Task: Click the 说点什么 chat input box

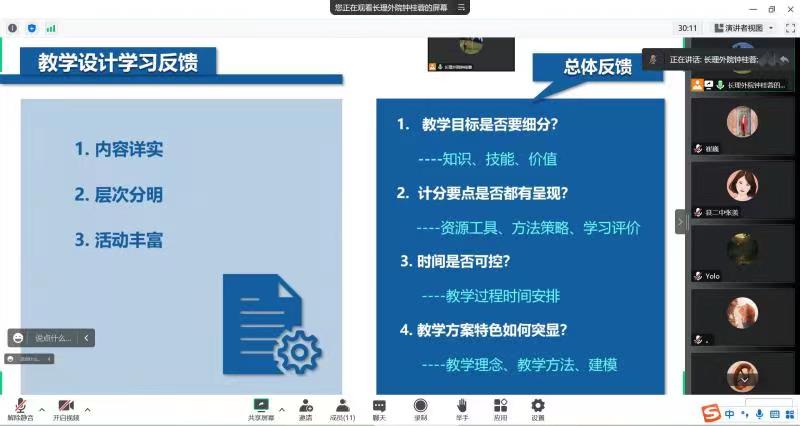Action: (52, 338)
